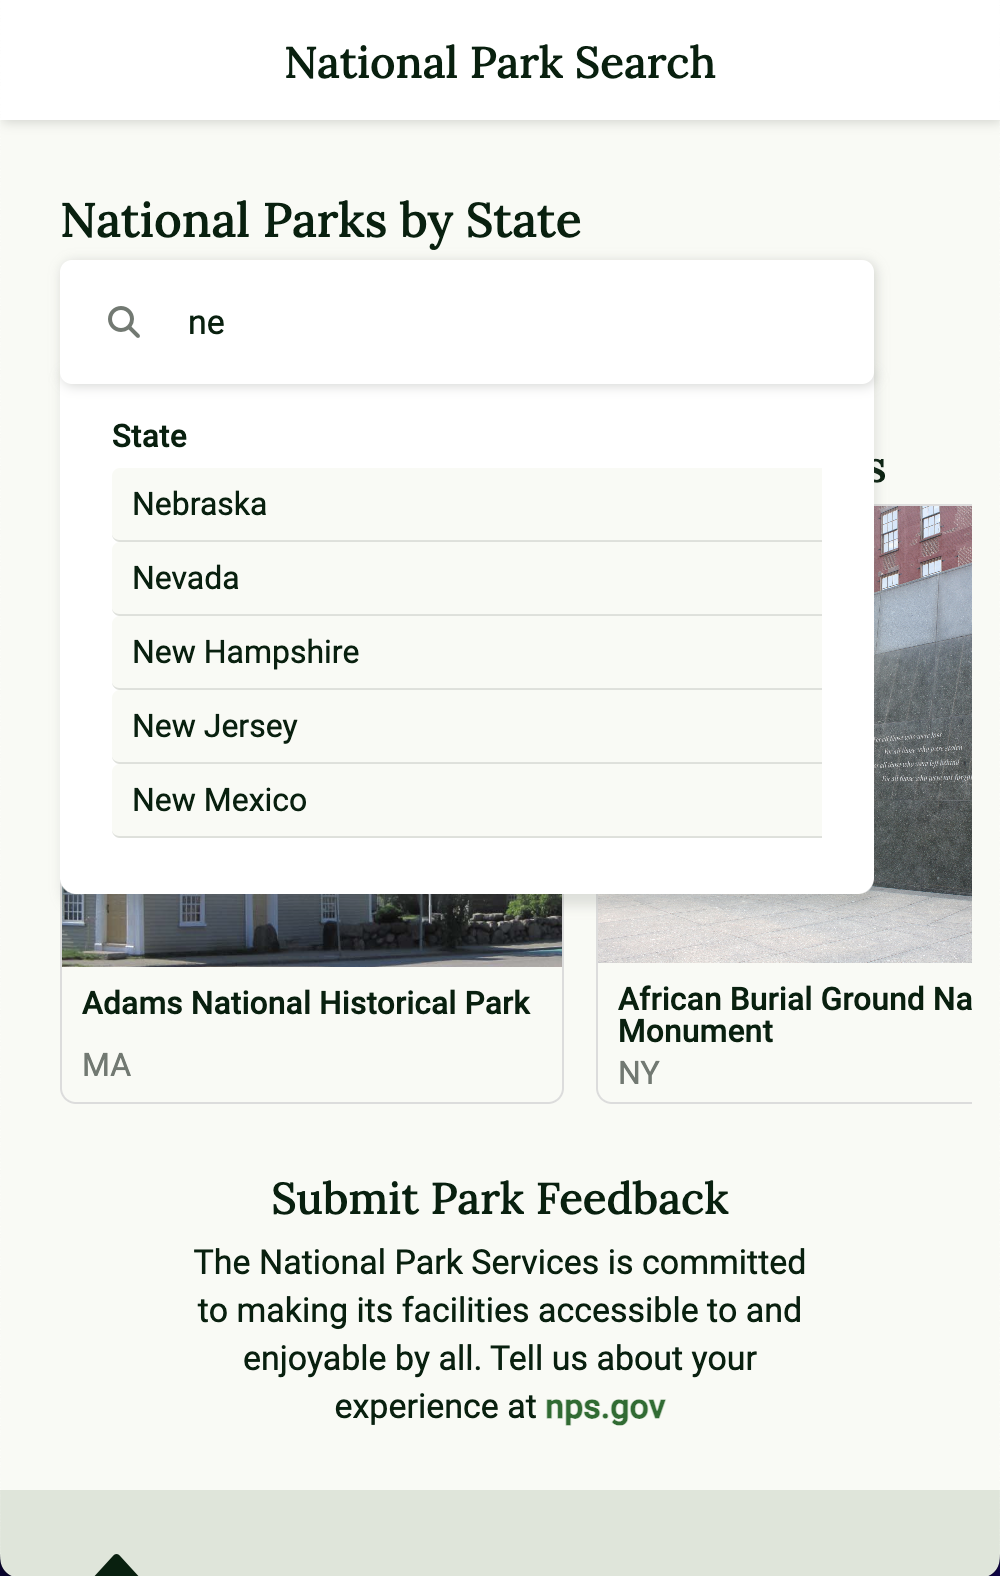This screenshot has width=1000, height=1576.
Task: Click the MA state label on Adams card
Action: [x=107, y=1065]
